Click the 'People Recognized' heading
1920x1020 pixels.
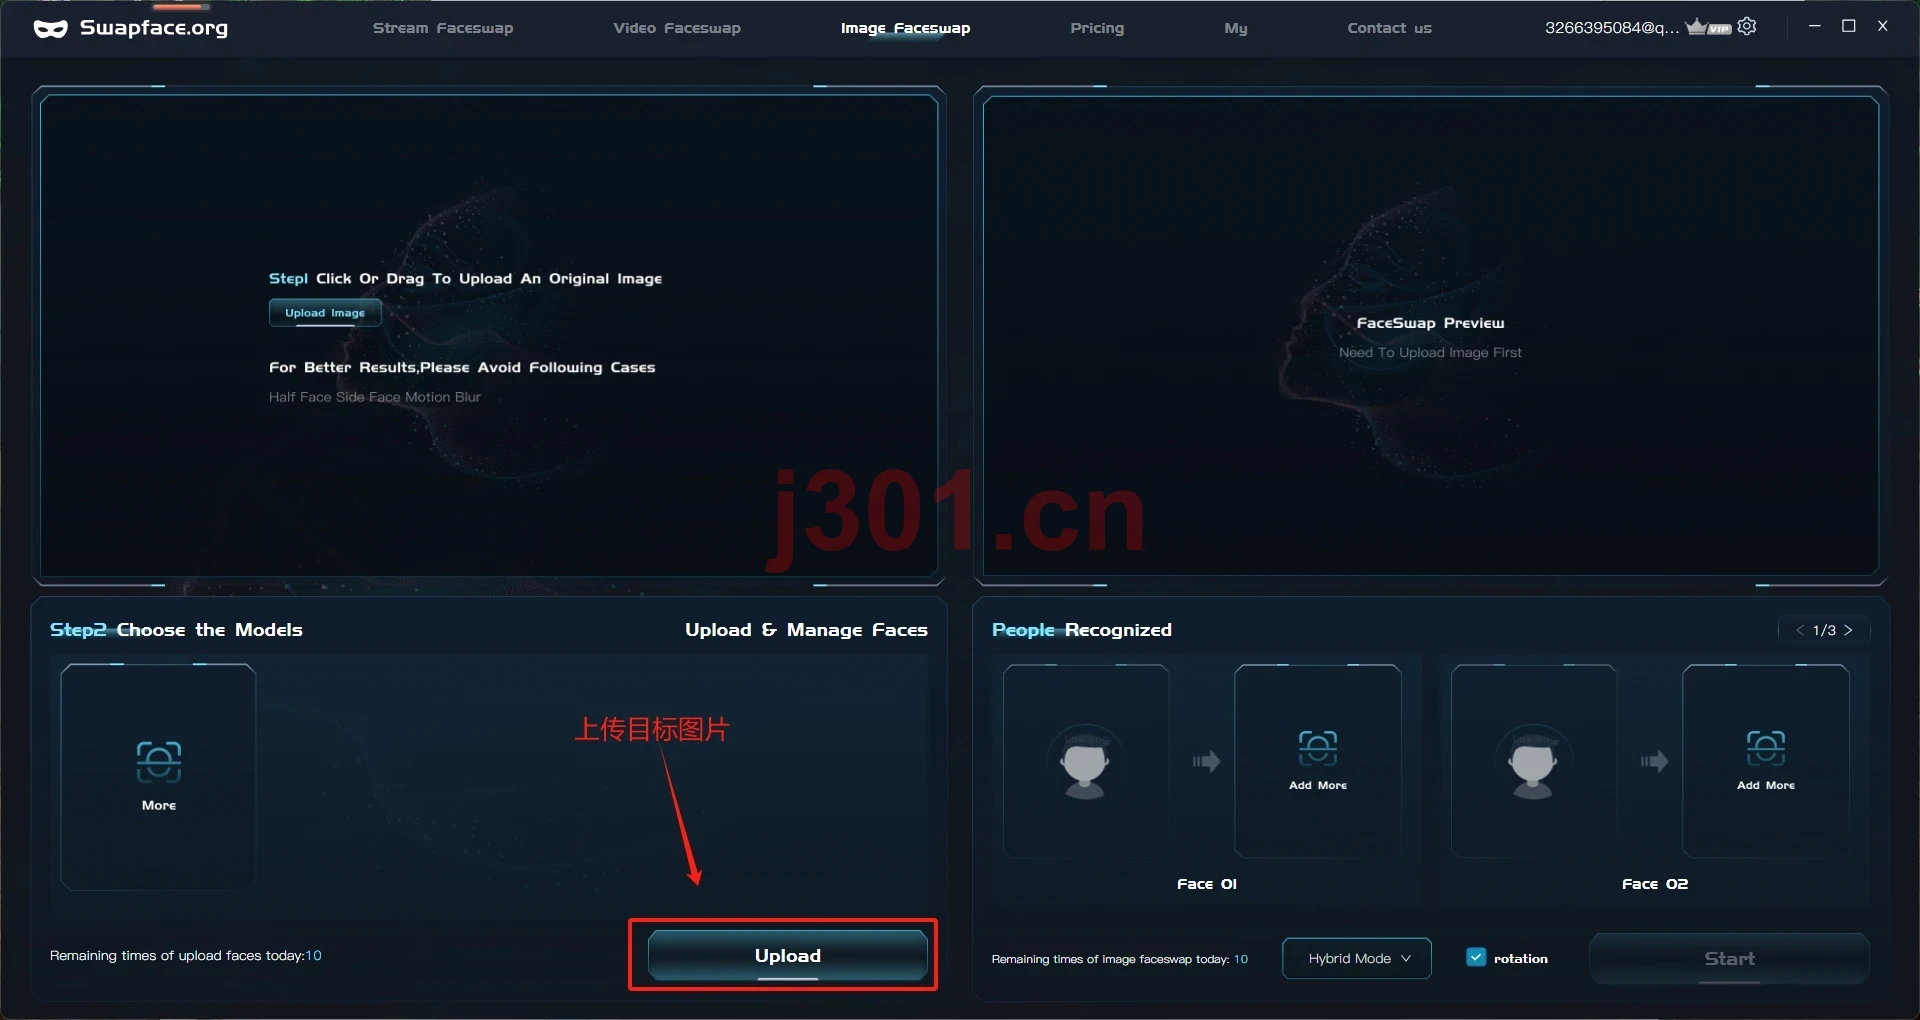click(1082, 630)
